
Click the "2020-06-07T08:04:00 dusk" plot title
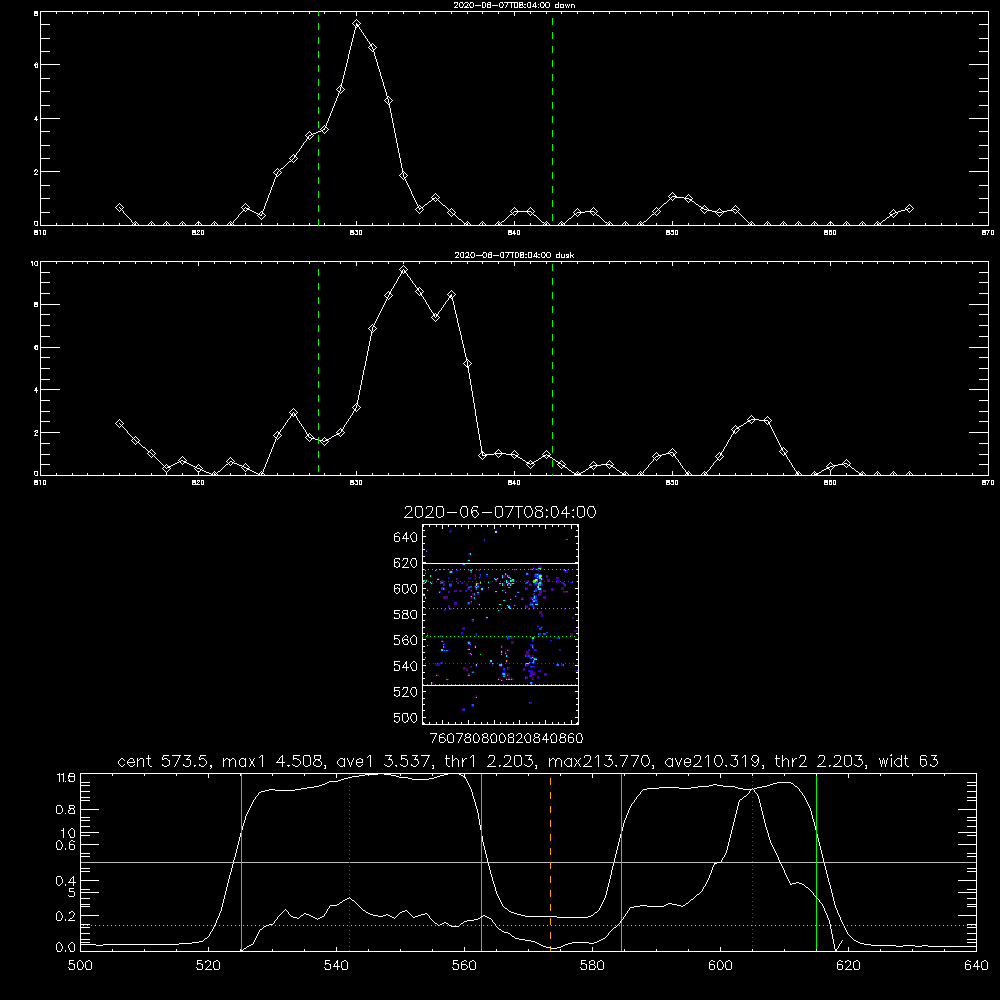point(514,255)
